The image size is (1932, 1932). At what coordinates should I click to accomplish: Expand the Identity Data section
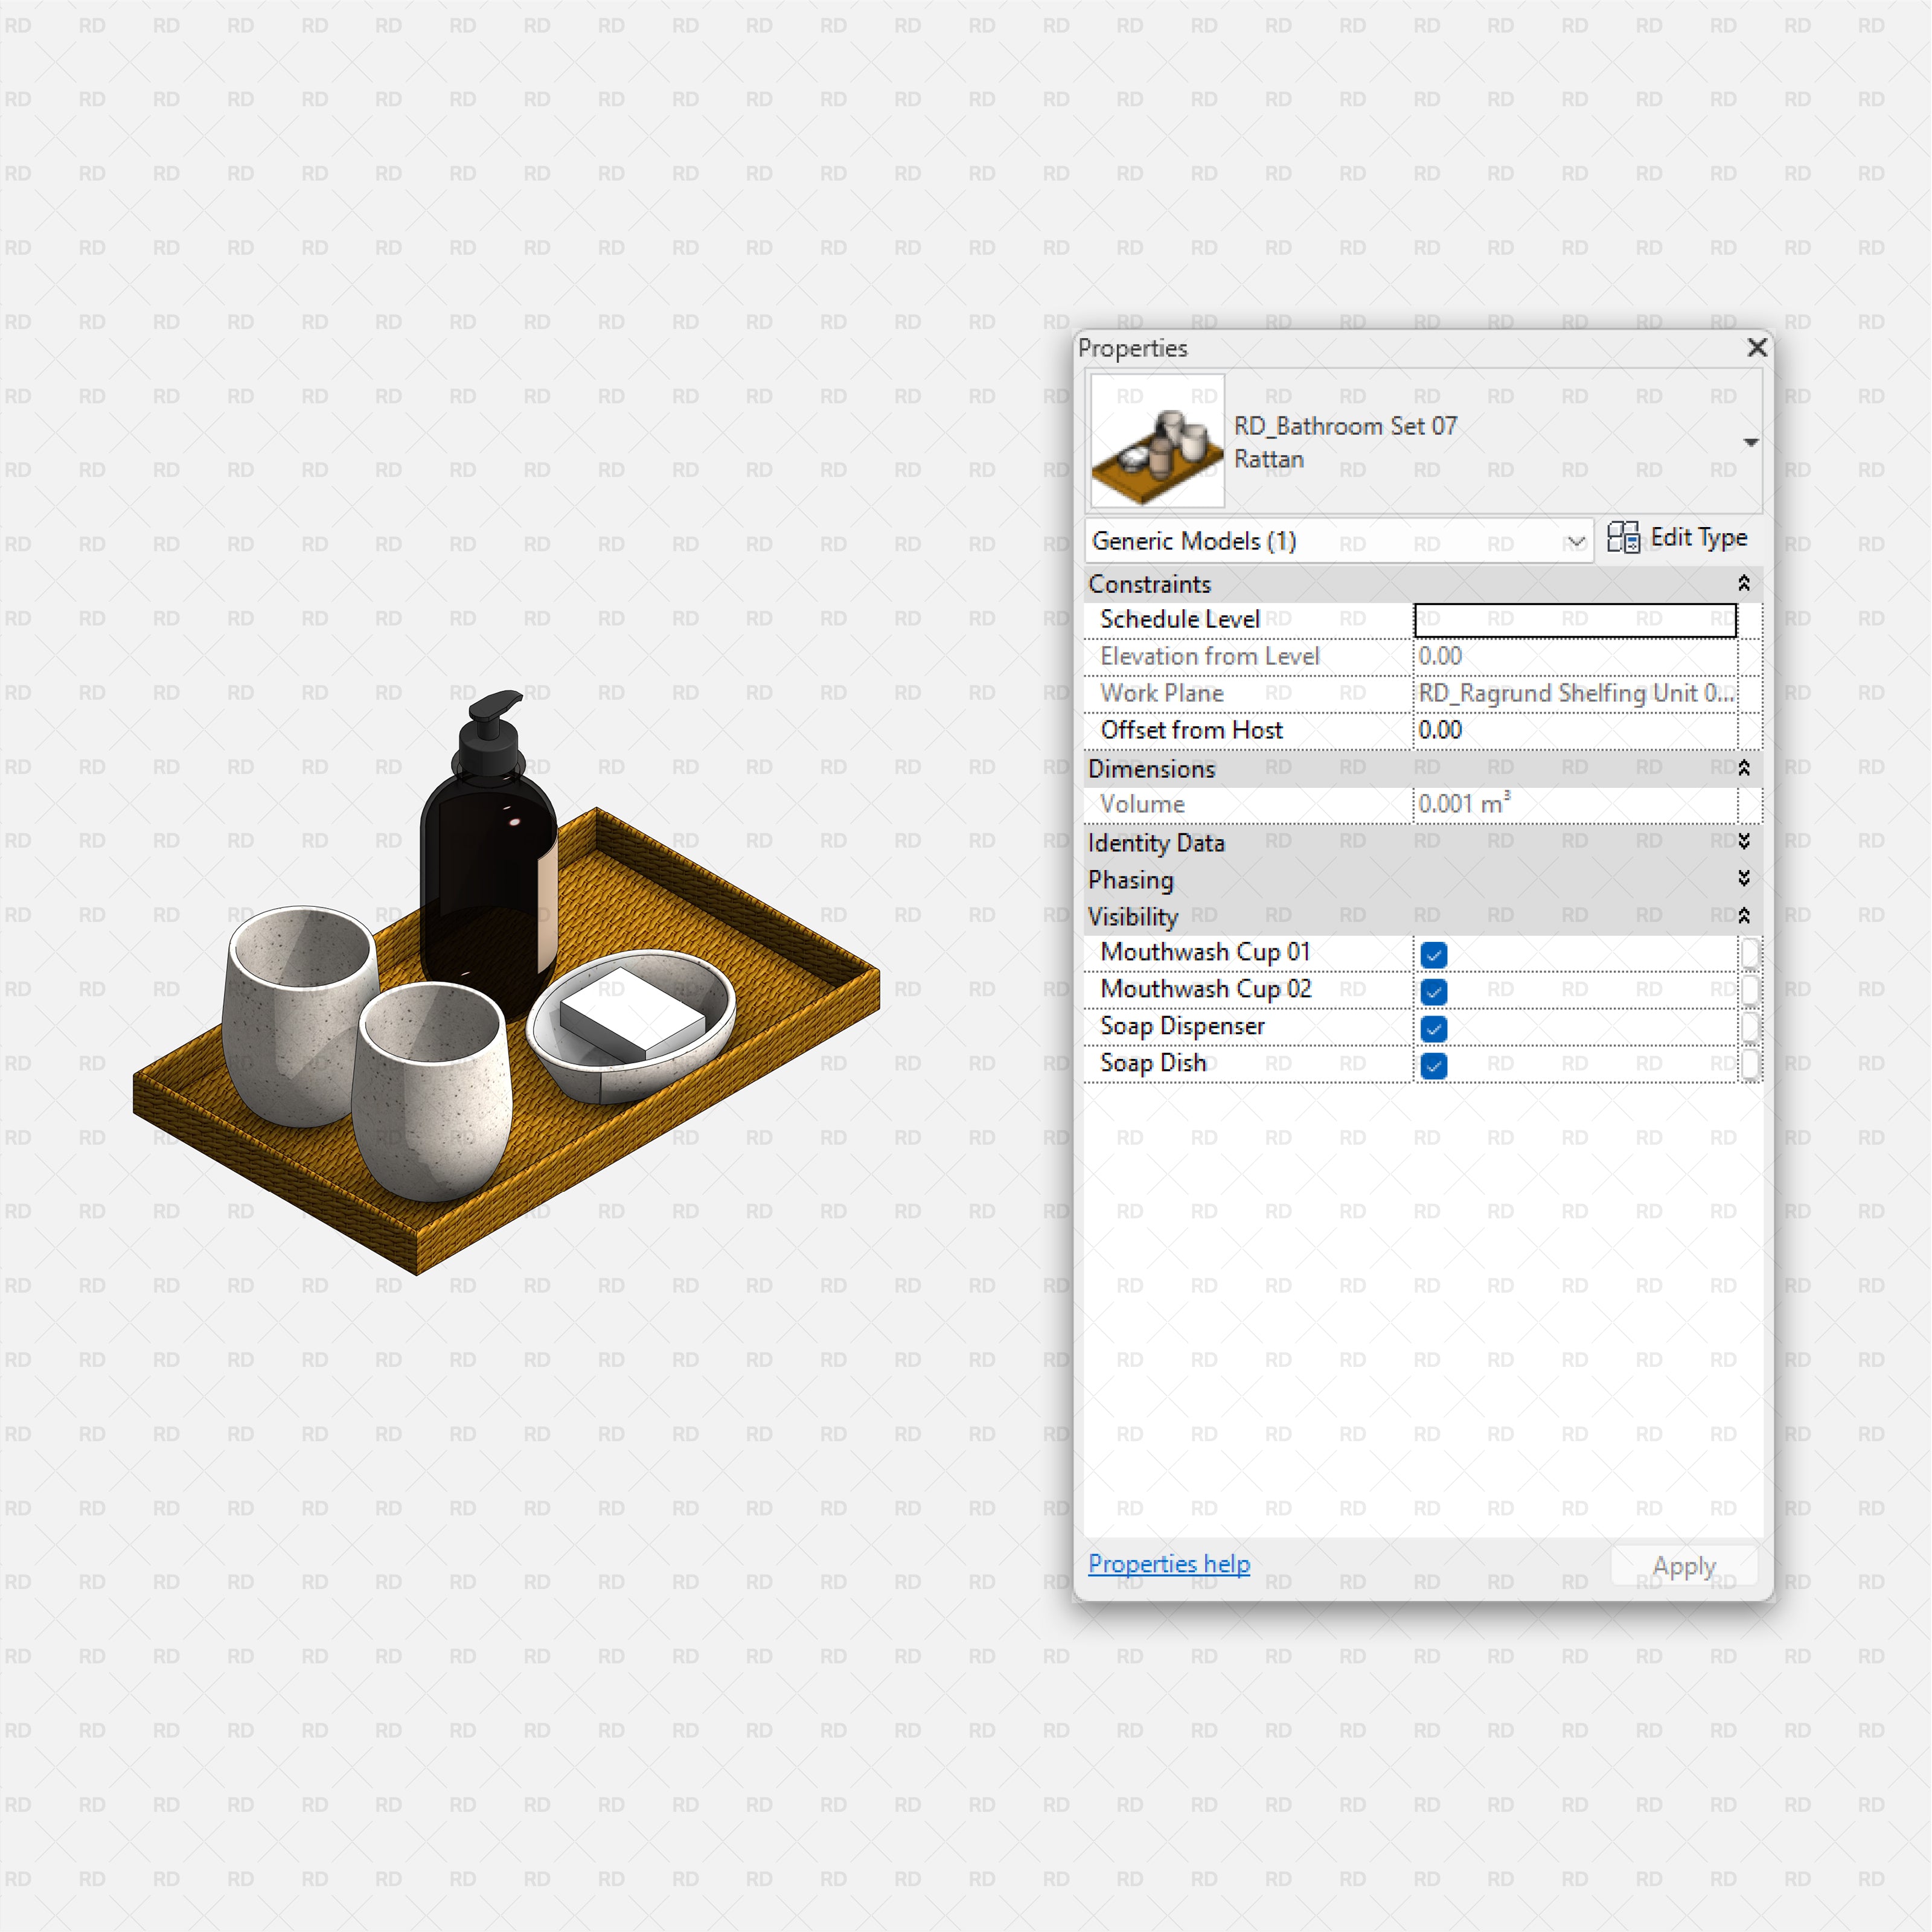1743,842
